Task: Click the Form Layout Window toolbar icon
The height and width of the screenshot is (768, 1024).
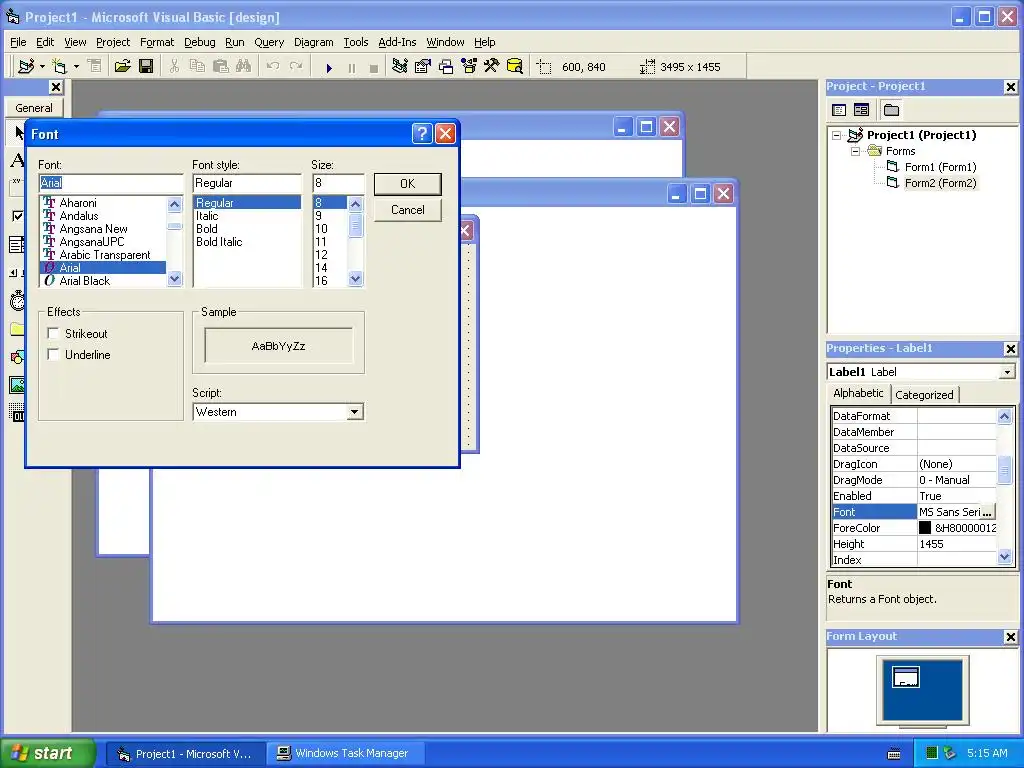Action: point(446,66)
